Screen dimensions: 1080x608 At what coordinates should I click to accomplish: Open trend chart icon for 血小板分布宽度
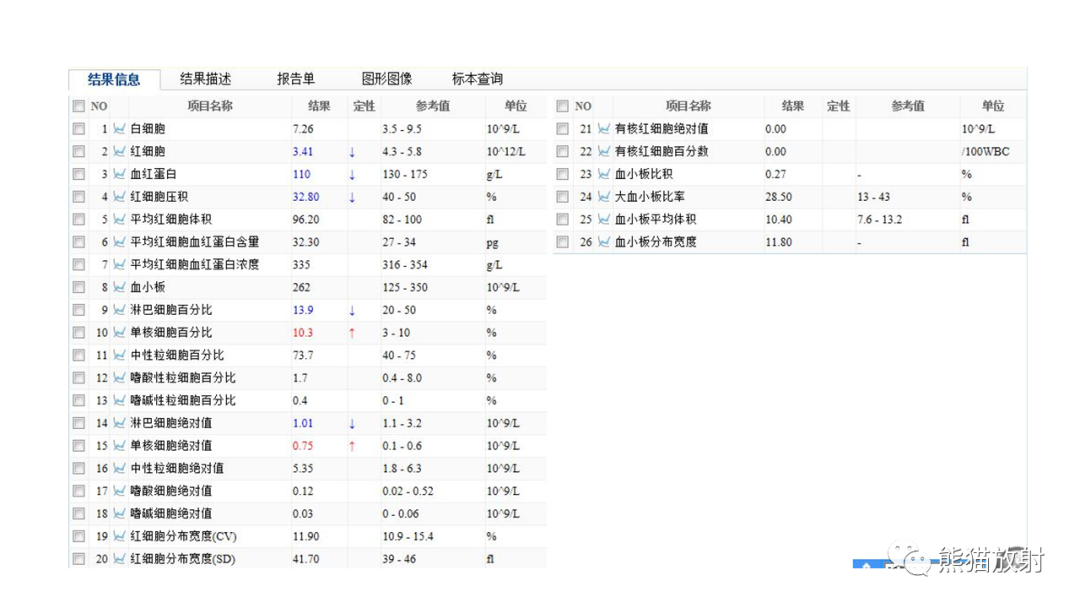[x=604, y=242]
